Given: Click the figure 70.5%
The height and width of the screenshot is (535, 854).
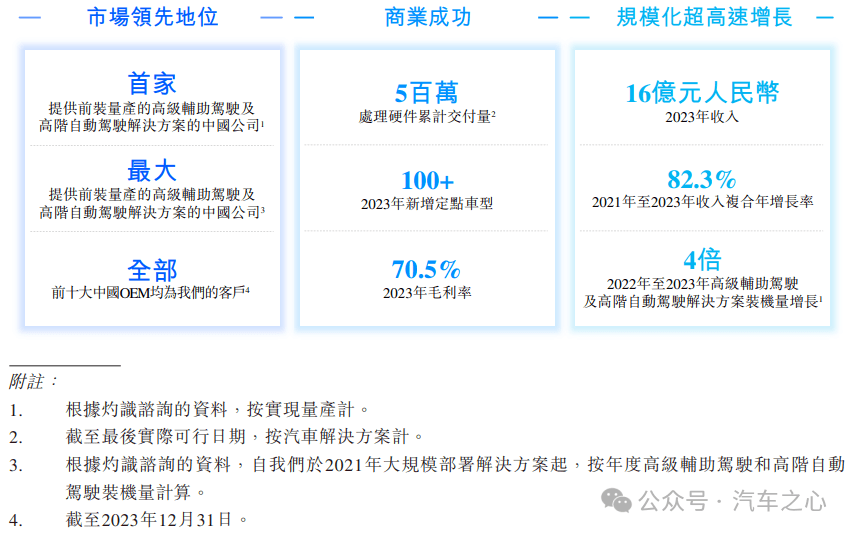Looking at the screenshot, I should (426, 269).
